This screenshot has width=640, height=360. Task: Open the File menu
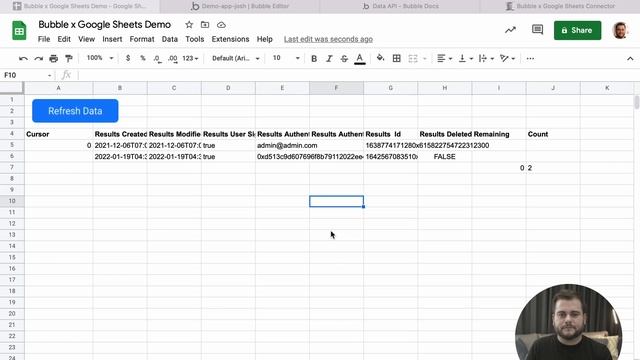[44, 39]
